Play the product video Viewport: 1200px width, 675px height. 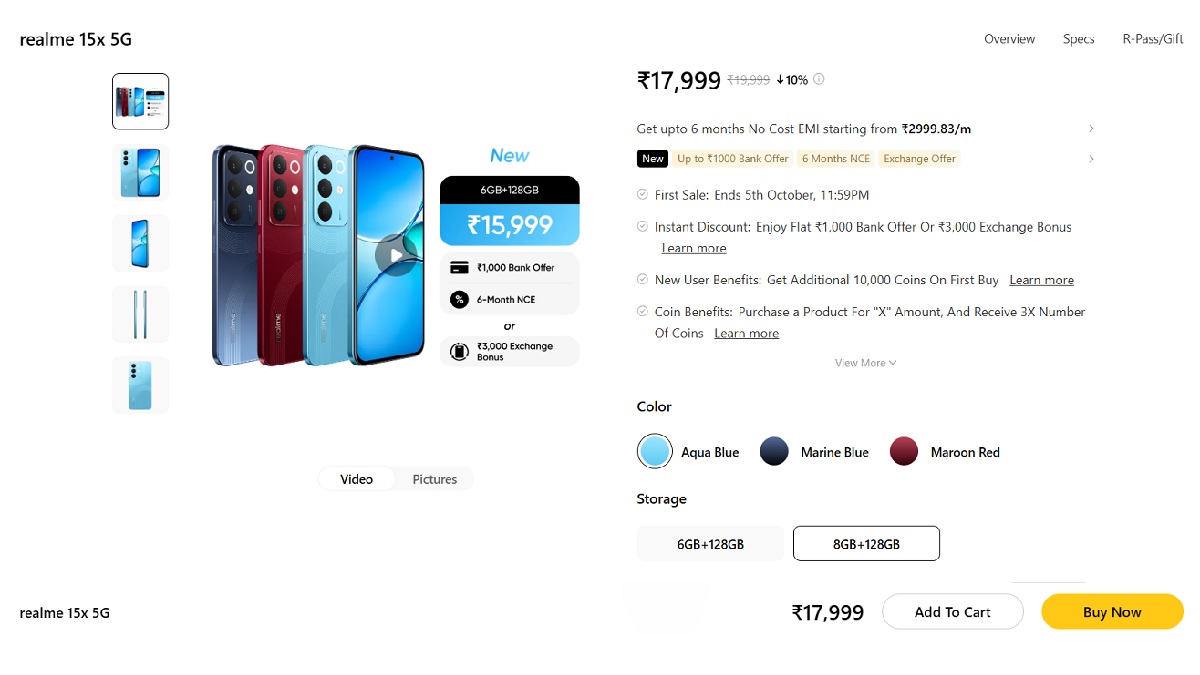click(396, 255)
